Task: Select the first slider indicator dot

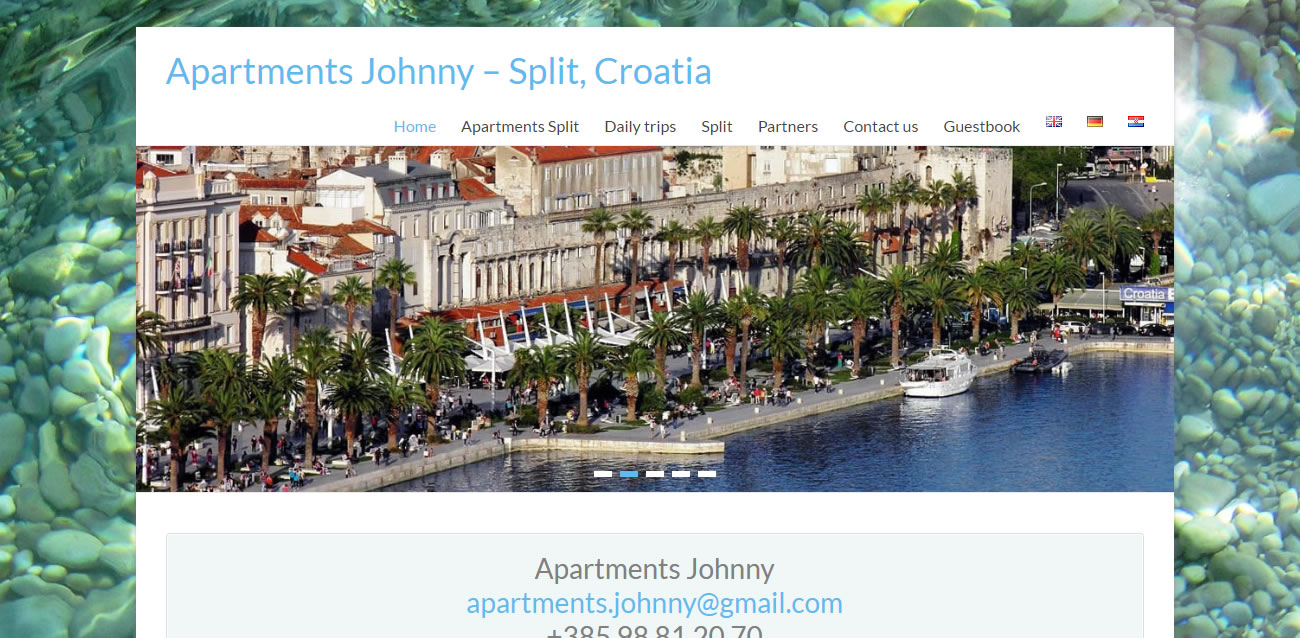Action: tap(603, 474)
